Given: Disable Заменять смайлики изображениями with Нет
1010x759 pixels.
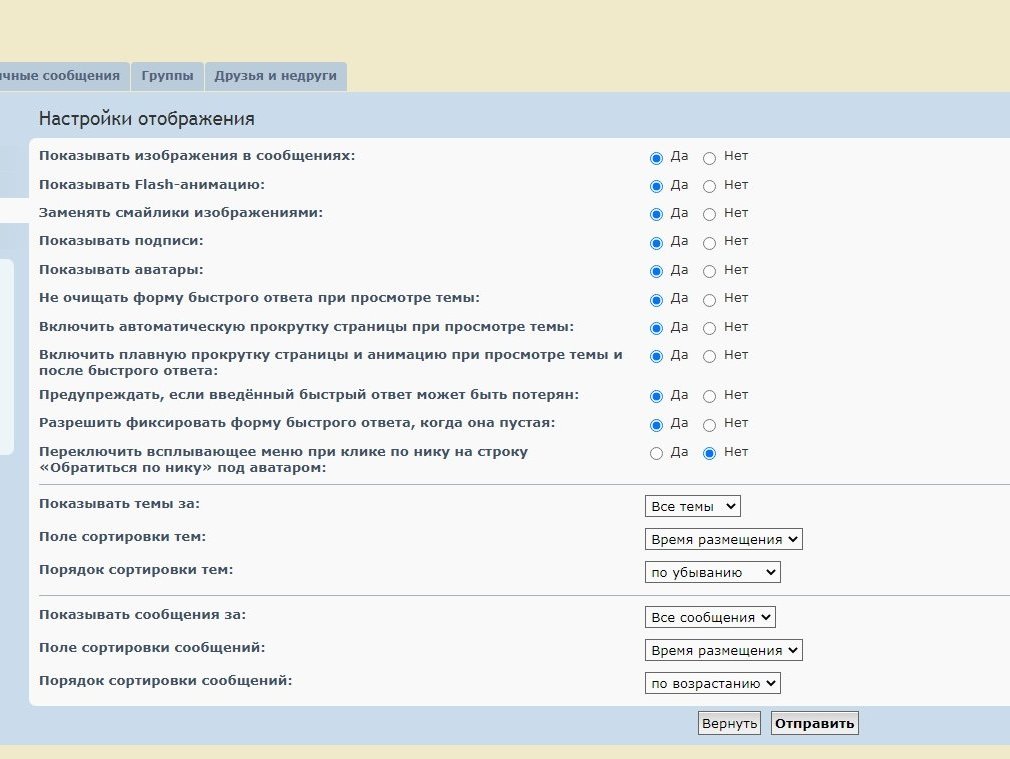Looking at the screenshot, I should coord(710,214).
